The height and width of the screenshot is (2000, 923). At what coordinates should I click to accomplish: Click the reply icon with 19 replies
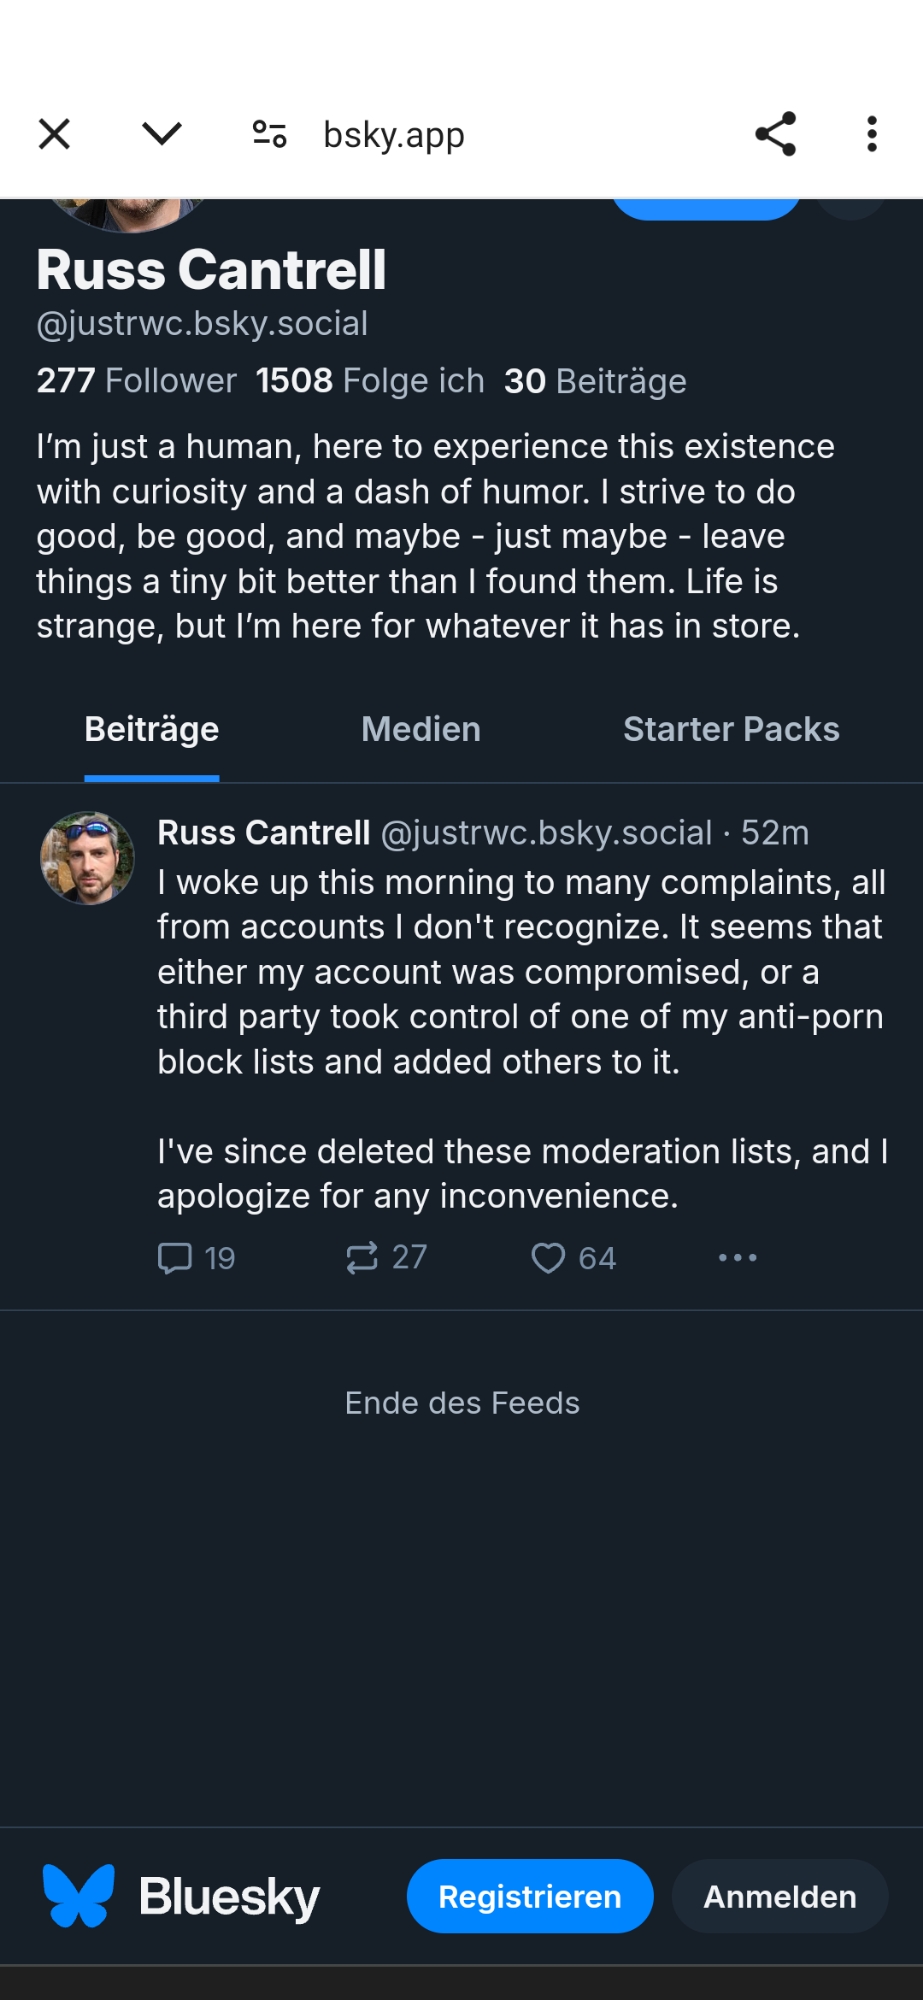[x=176, y=1257]
